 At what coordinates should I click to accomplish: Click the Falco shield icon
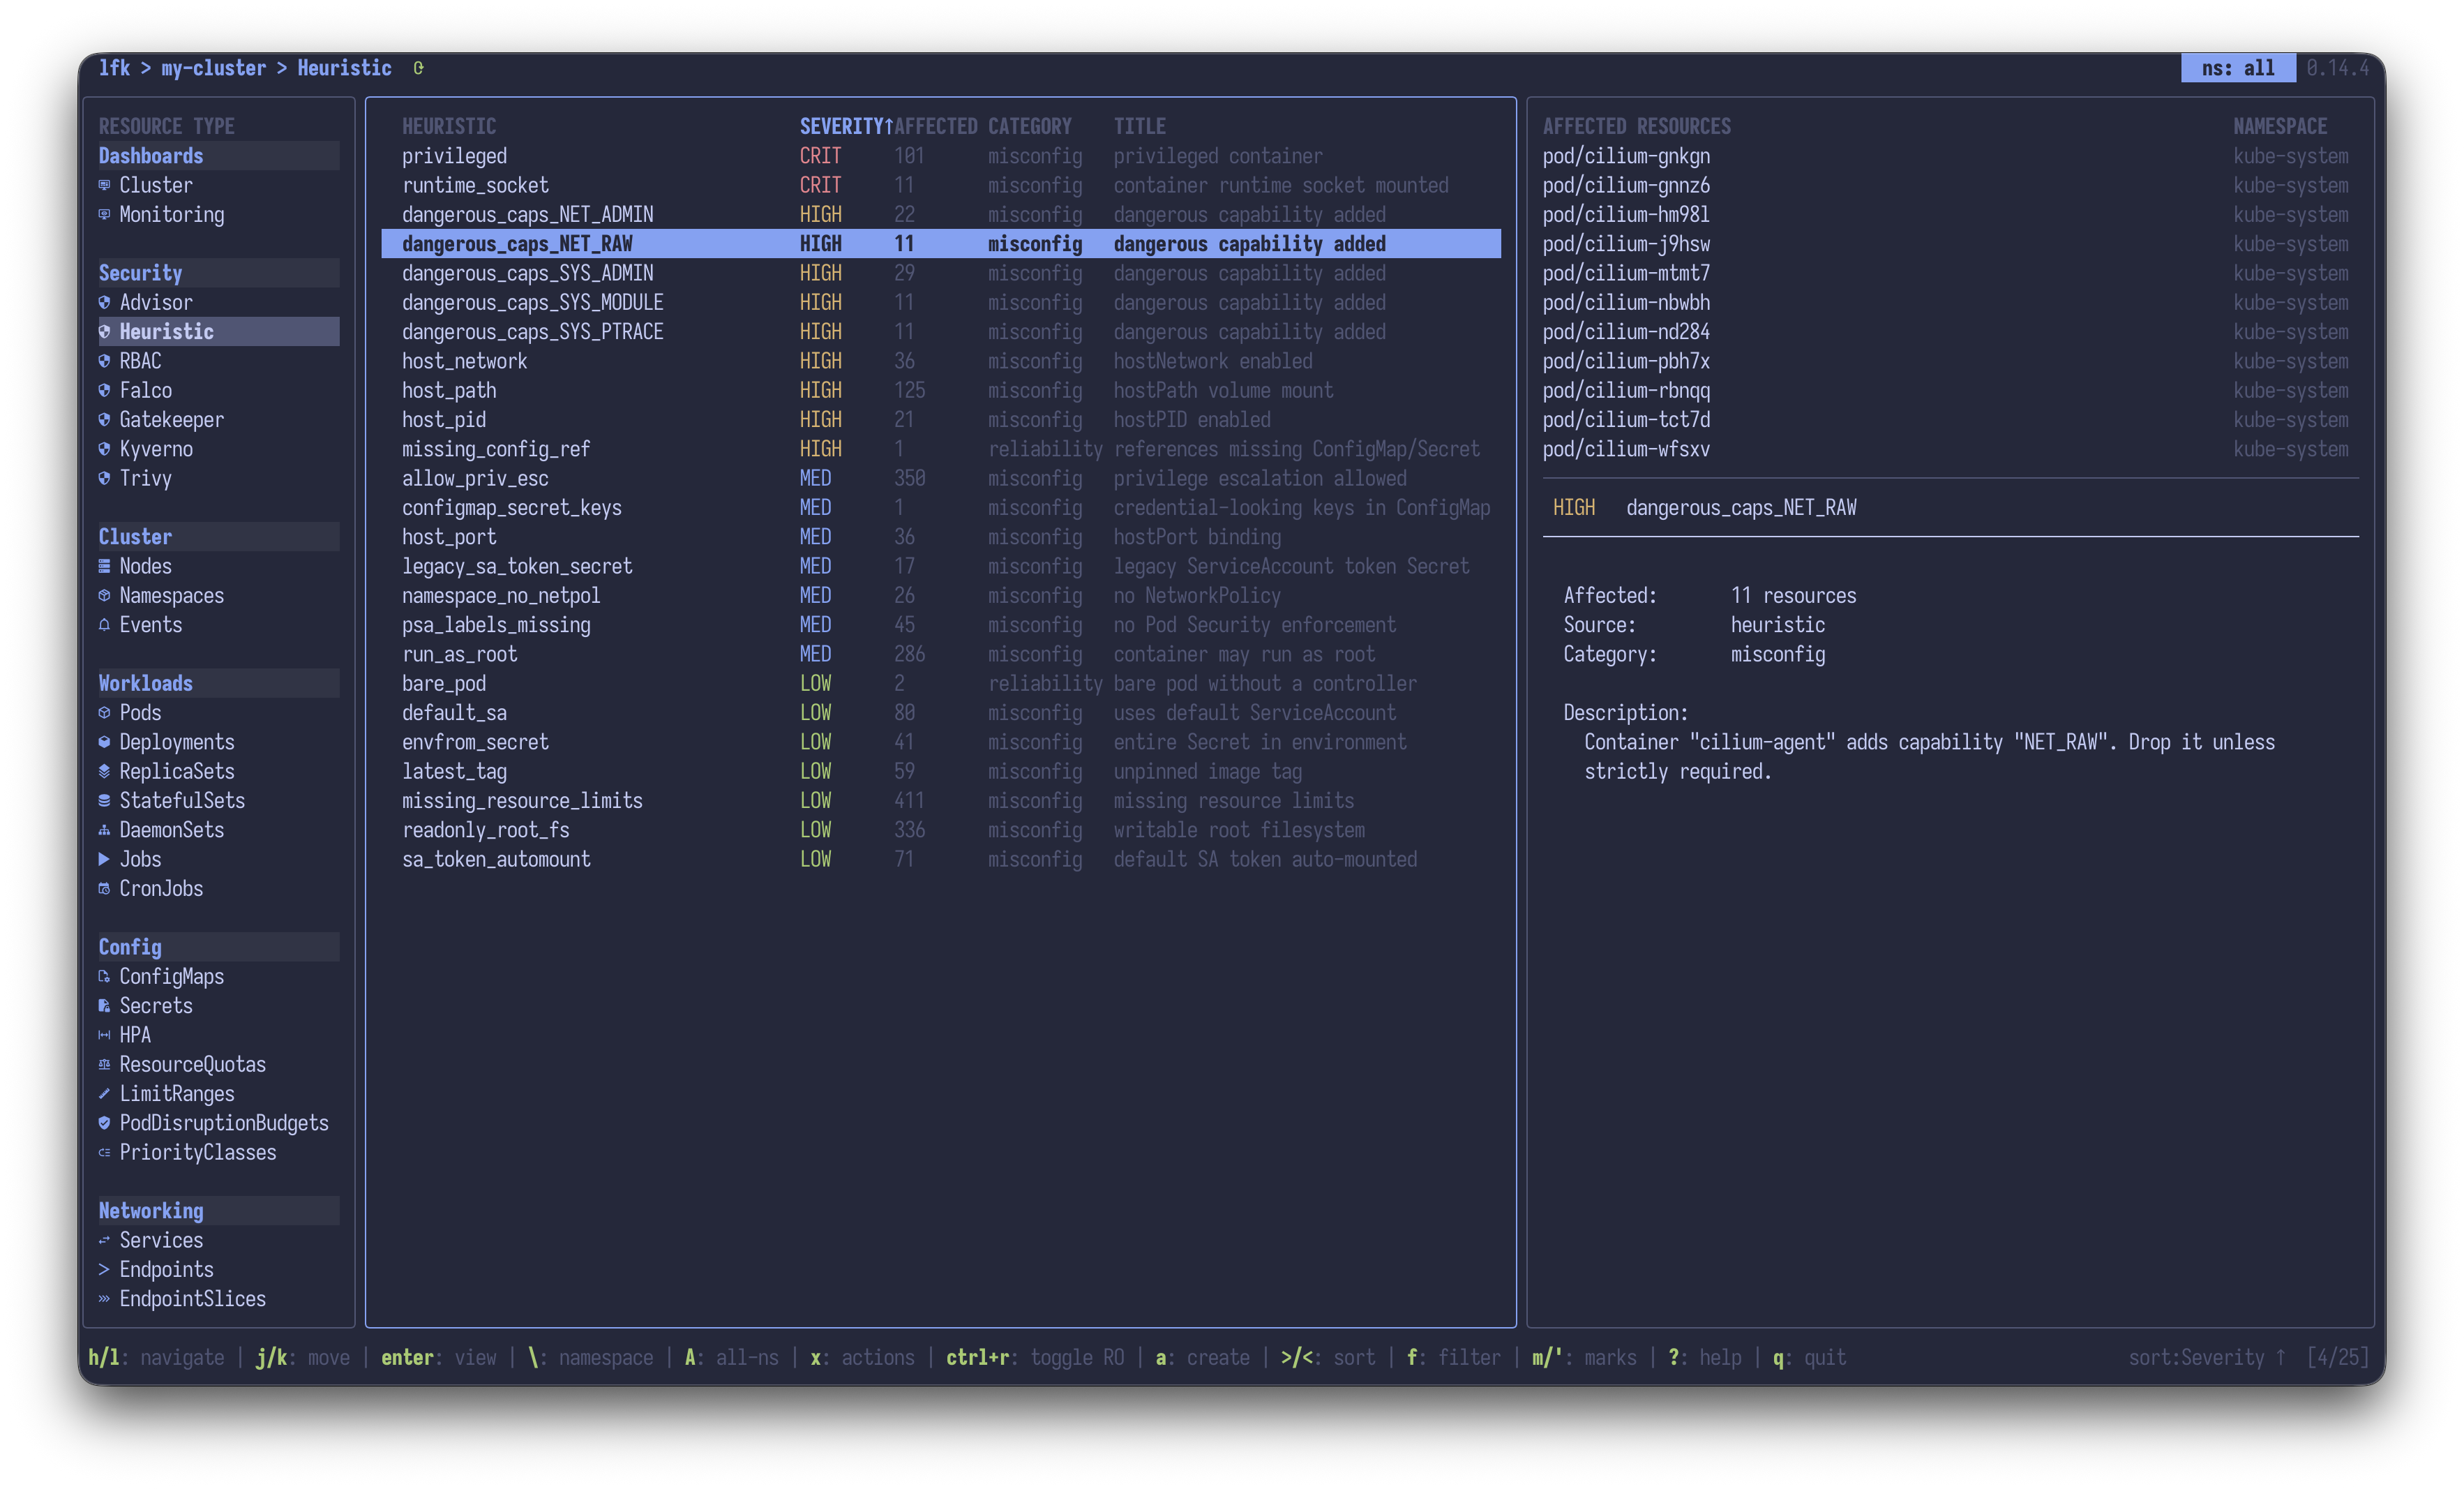pyautogui.click(x=104, y=390)
